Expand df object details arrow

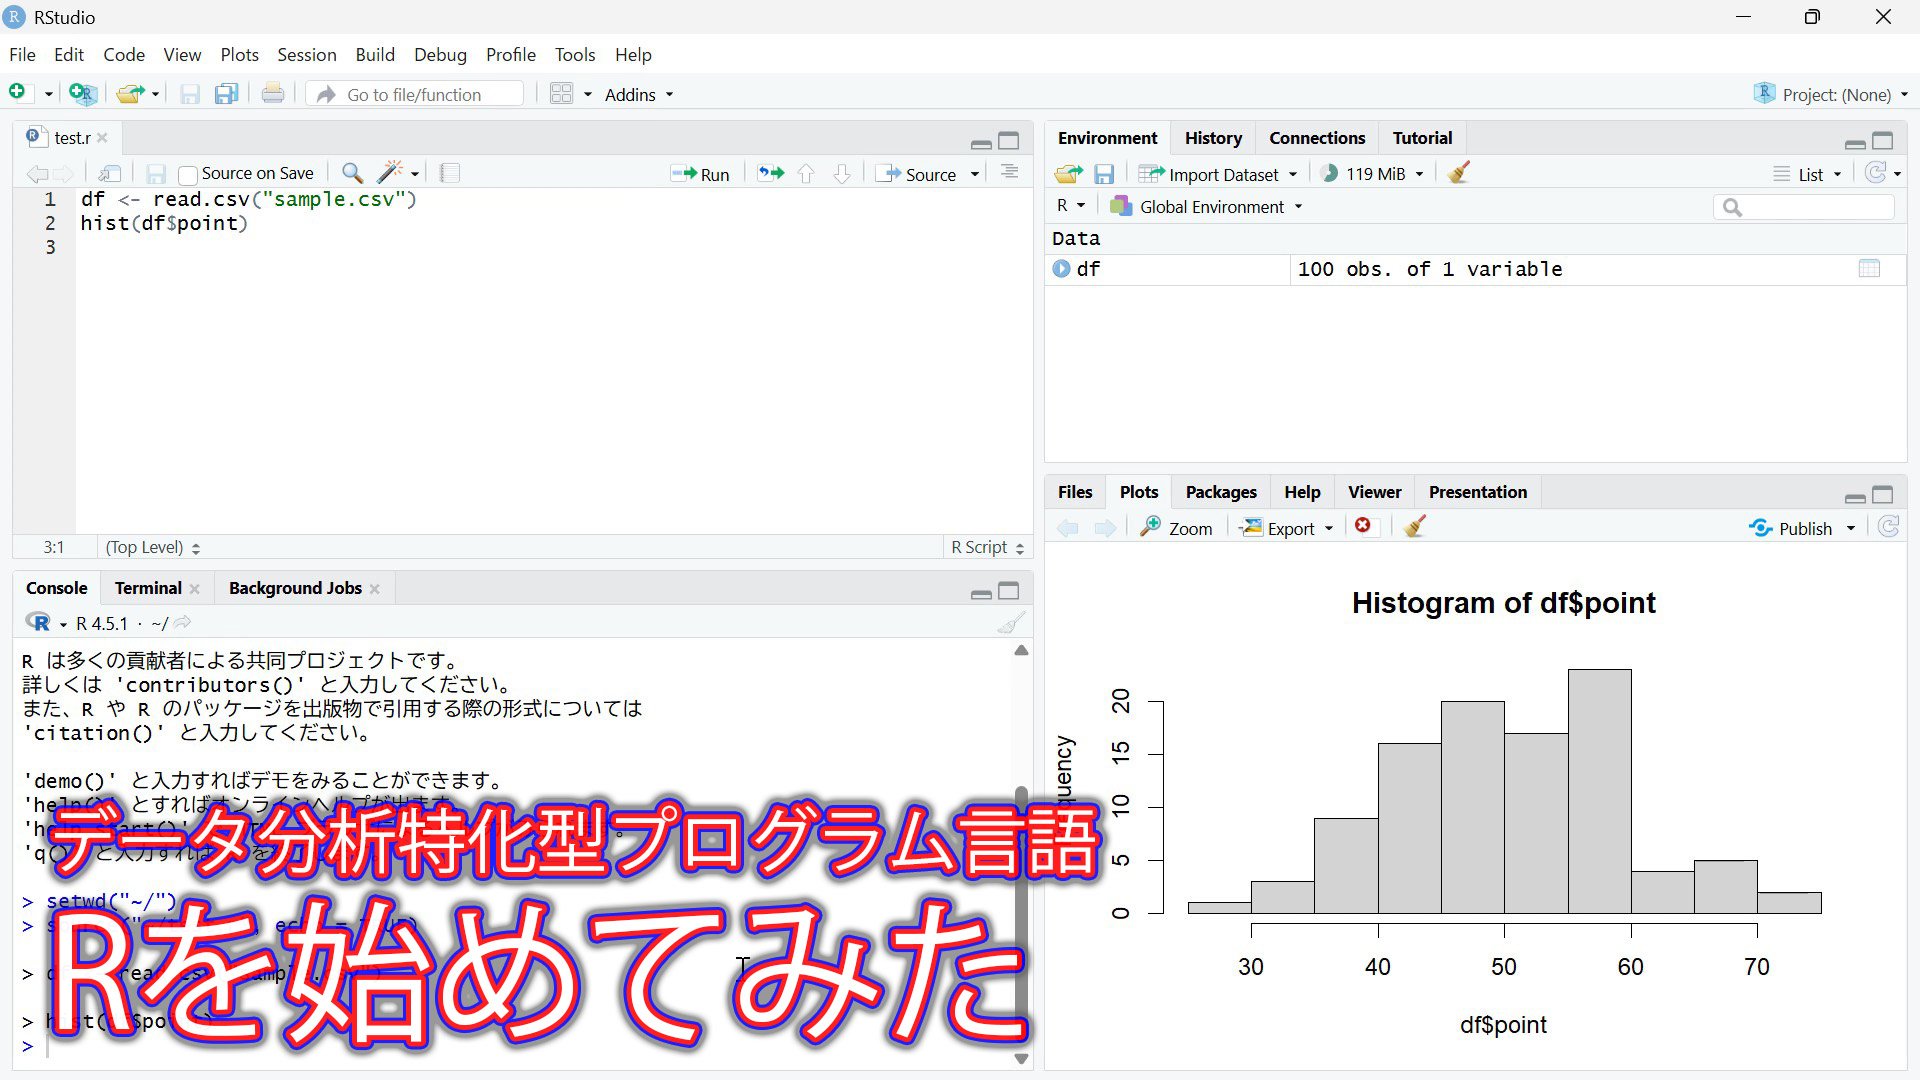pyautogui.click(x=1061, y=269)
